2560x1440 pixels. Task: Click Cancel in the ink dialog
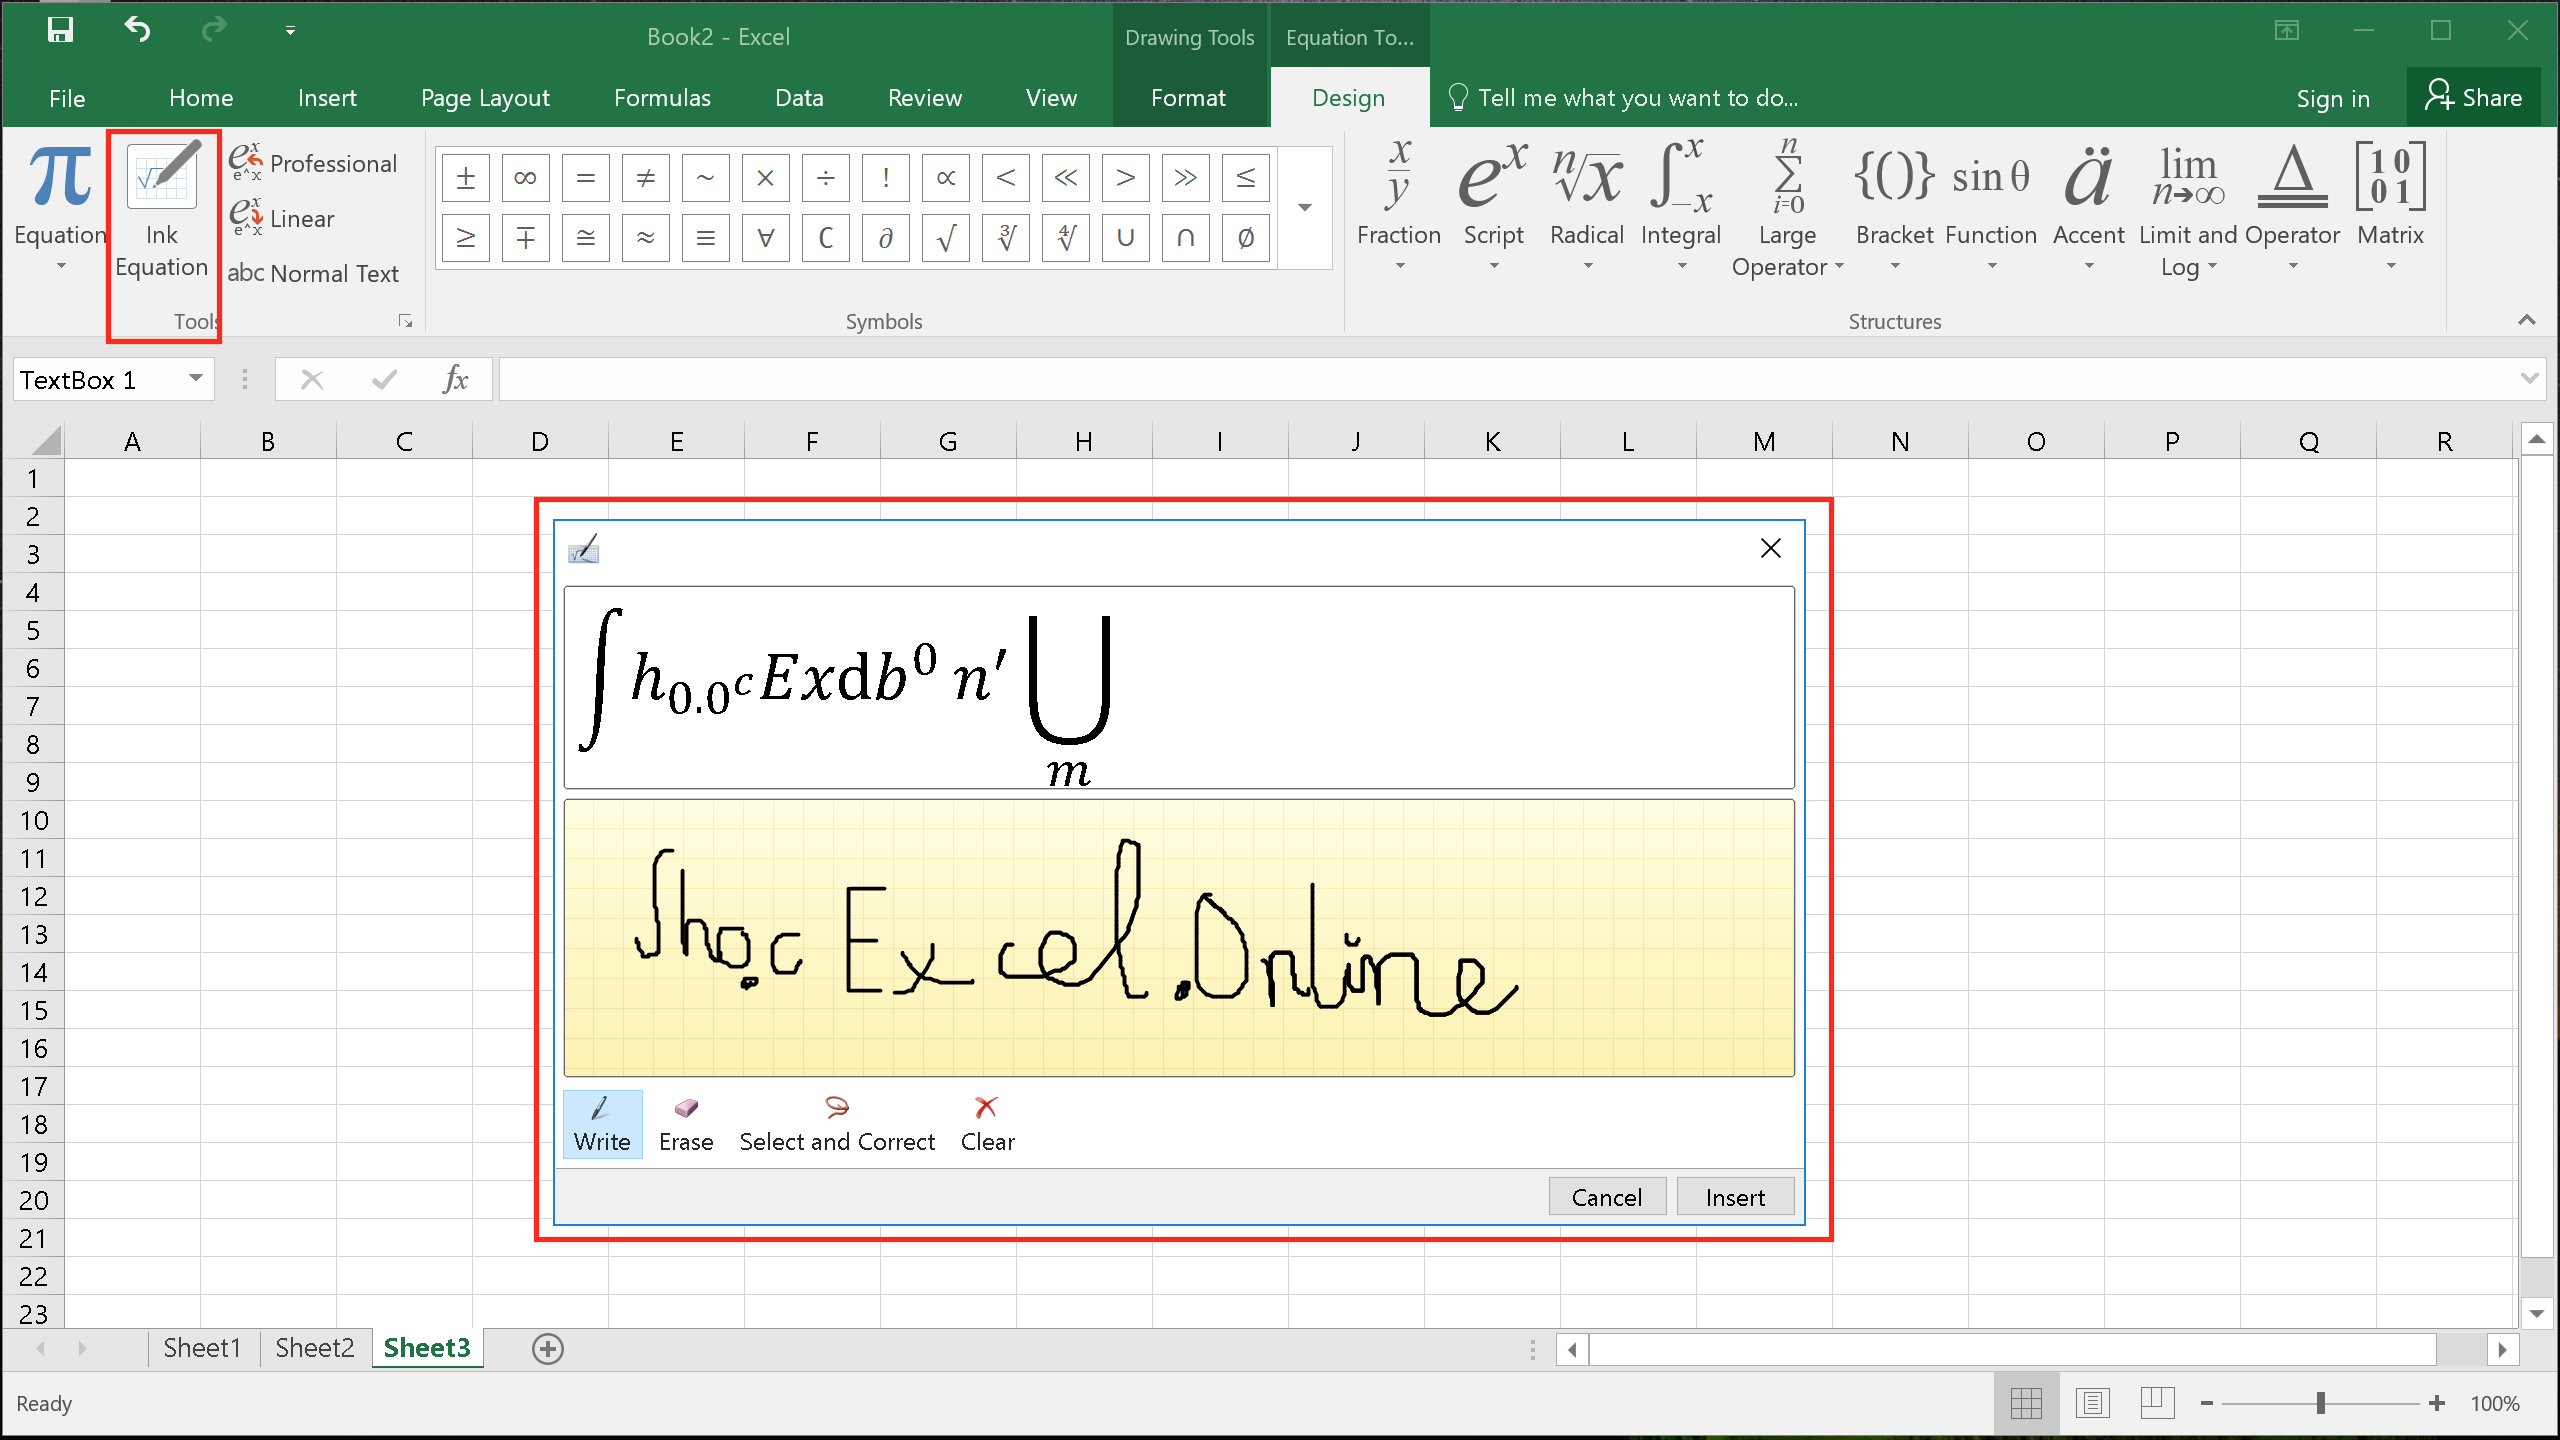pyautogui.click(x=1607, y=1197)
